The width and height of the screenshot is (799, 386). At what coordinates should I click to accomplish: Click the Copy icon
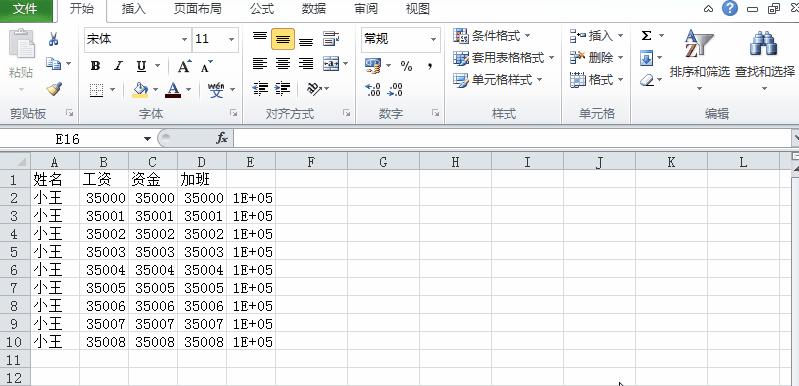coord(54,64)
